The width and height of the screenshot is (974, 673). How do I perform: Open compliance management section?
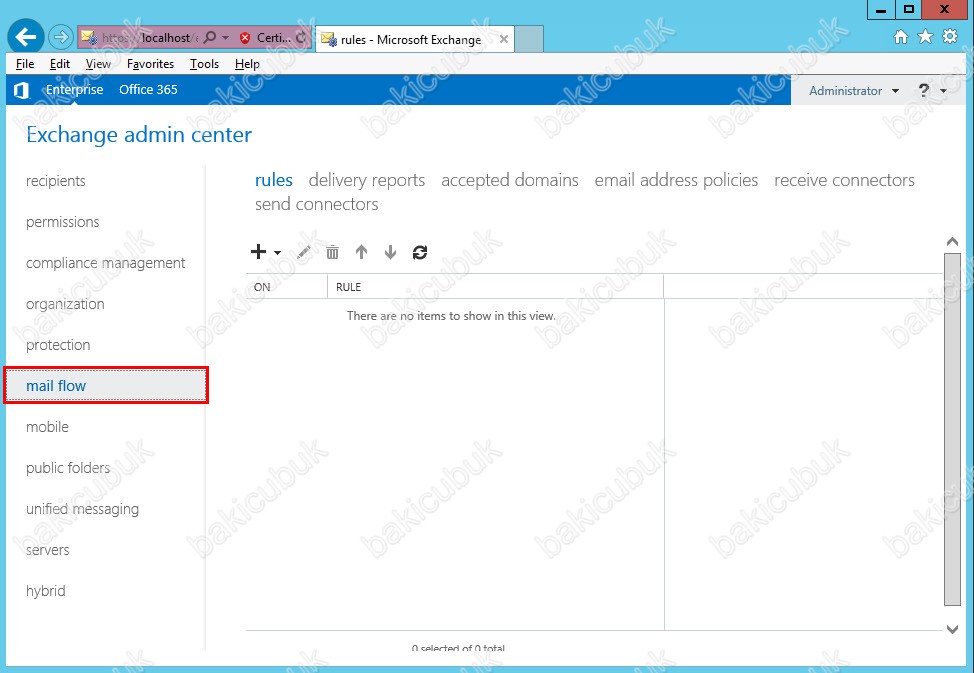point(106,263)
